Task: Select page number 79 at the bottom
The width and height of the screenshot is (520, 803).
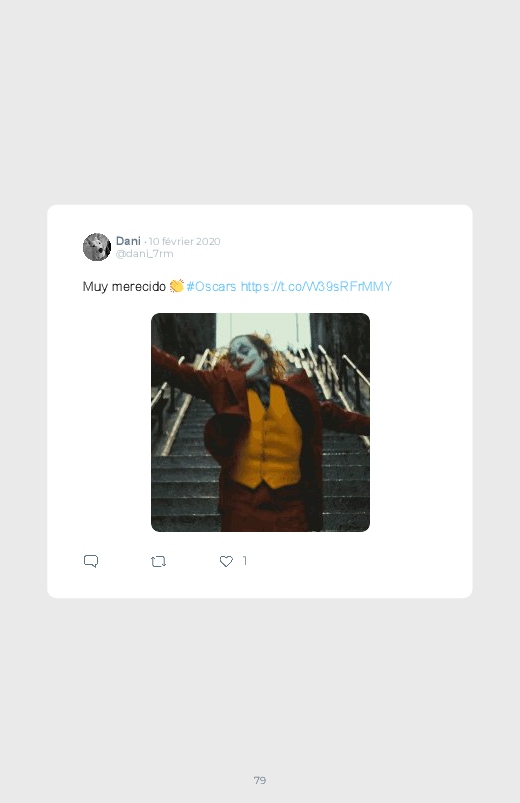Action: pyautogui.click(x=260, y=780)
